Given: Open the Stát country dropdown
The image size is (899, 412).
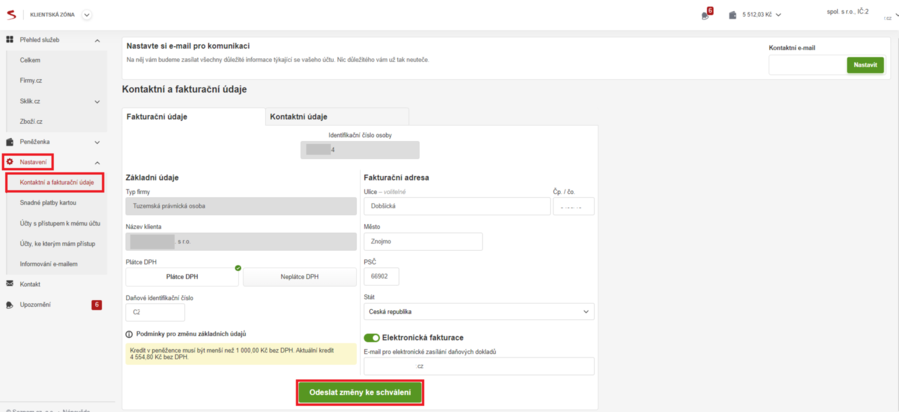Looking at the screenshot, I should click(x=480, y=312).
